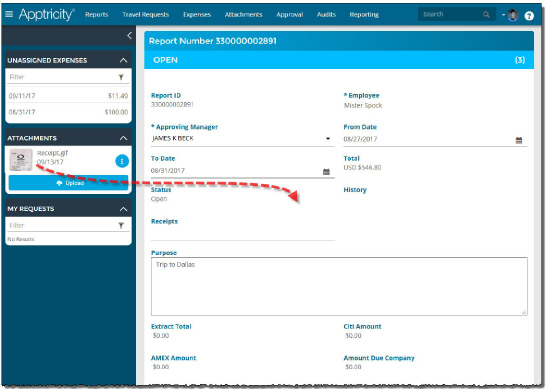
Task: Click the Receipt.gif thumbnail image
Action: click(x=21, y=160)
